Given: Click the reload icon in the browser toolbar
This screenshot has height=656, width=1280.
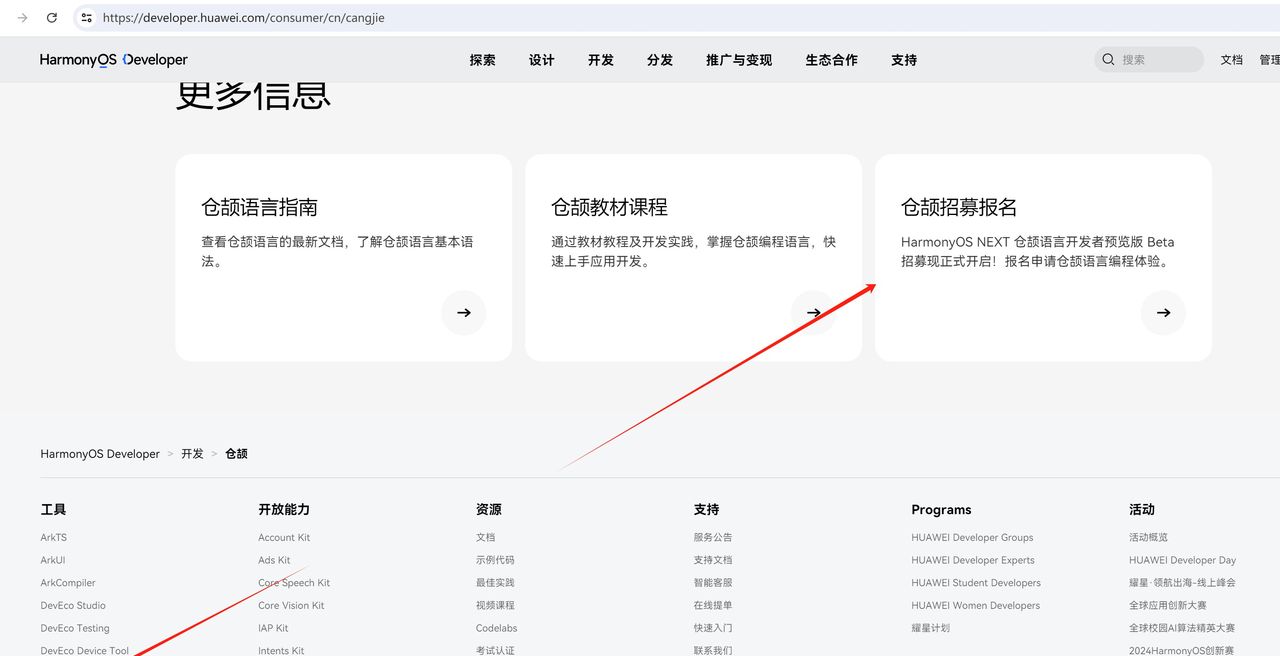Looking at the screenshot, I should coord(51,17).
